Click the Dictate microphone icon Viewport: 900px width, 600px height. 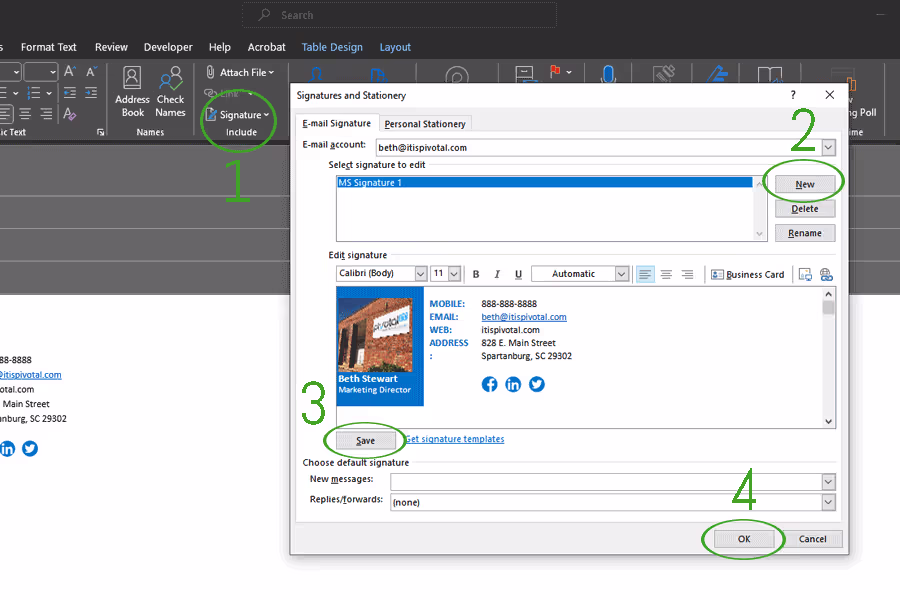coord(608,75)
